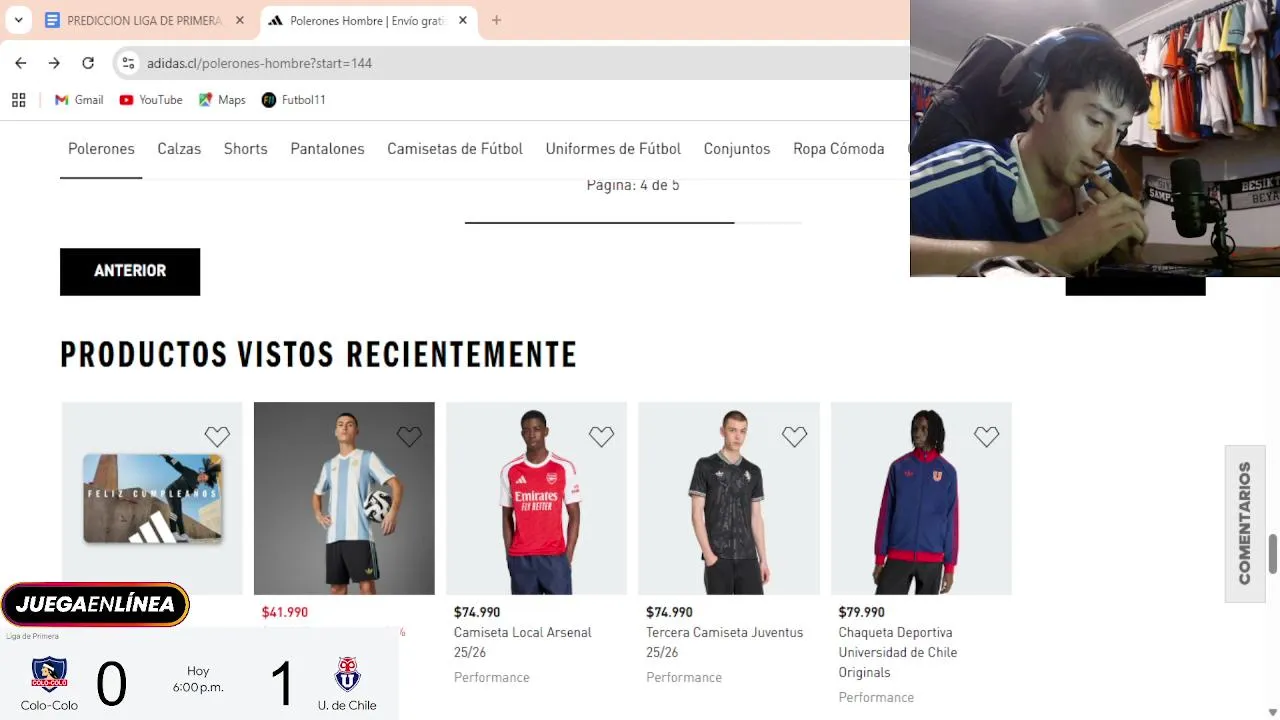Toggle heart on Argentina jersey product

[x=409, y=437]
